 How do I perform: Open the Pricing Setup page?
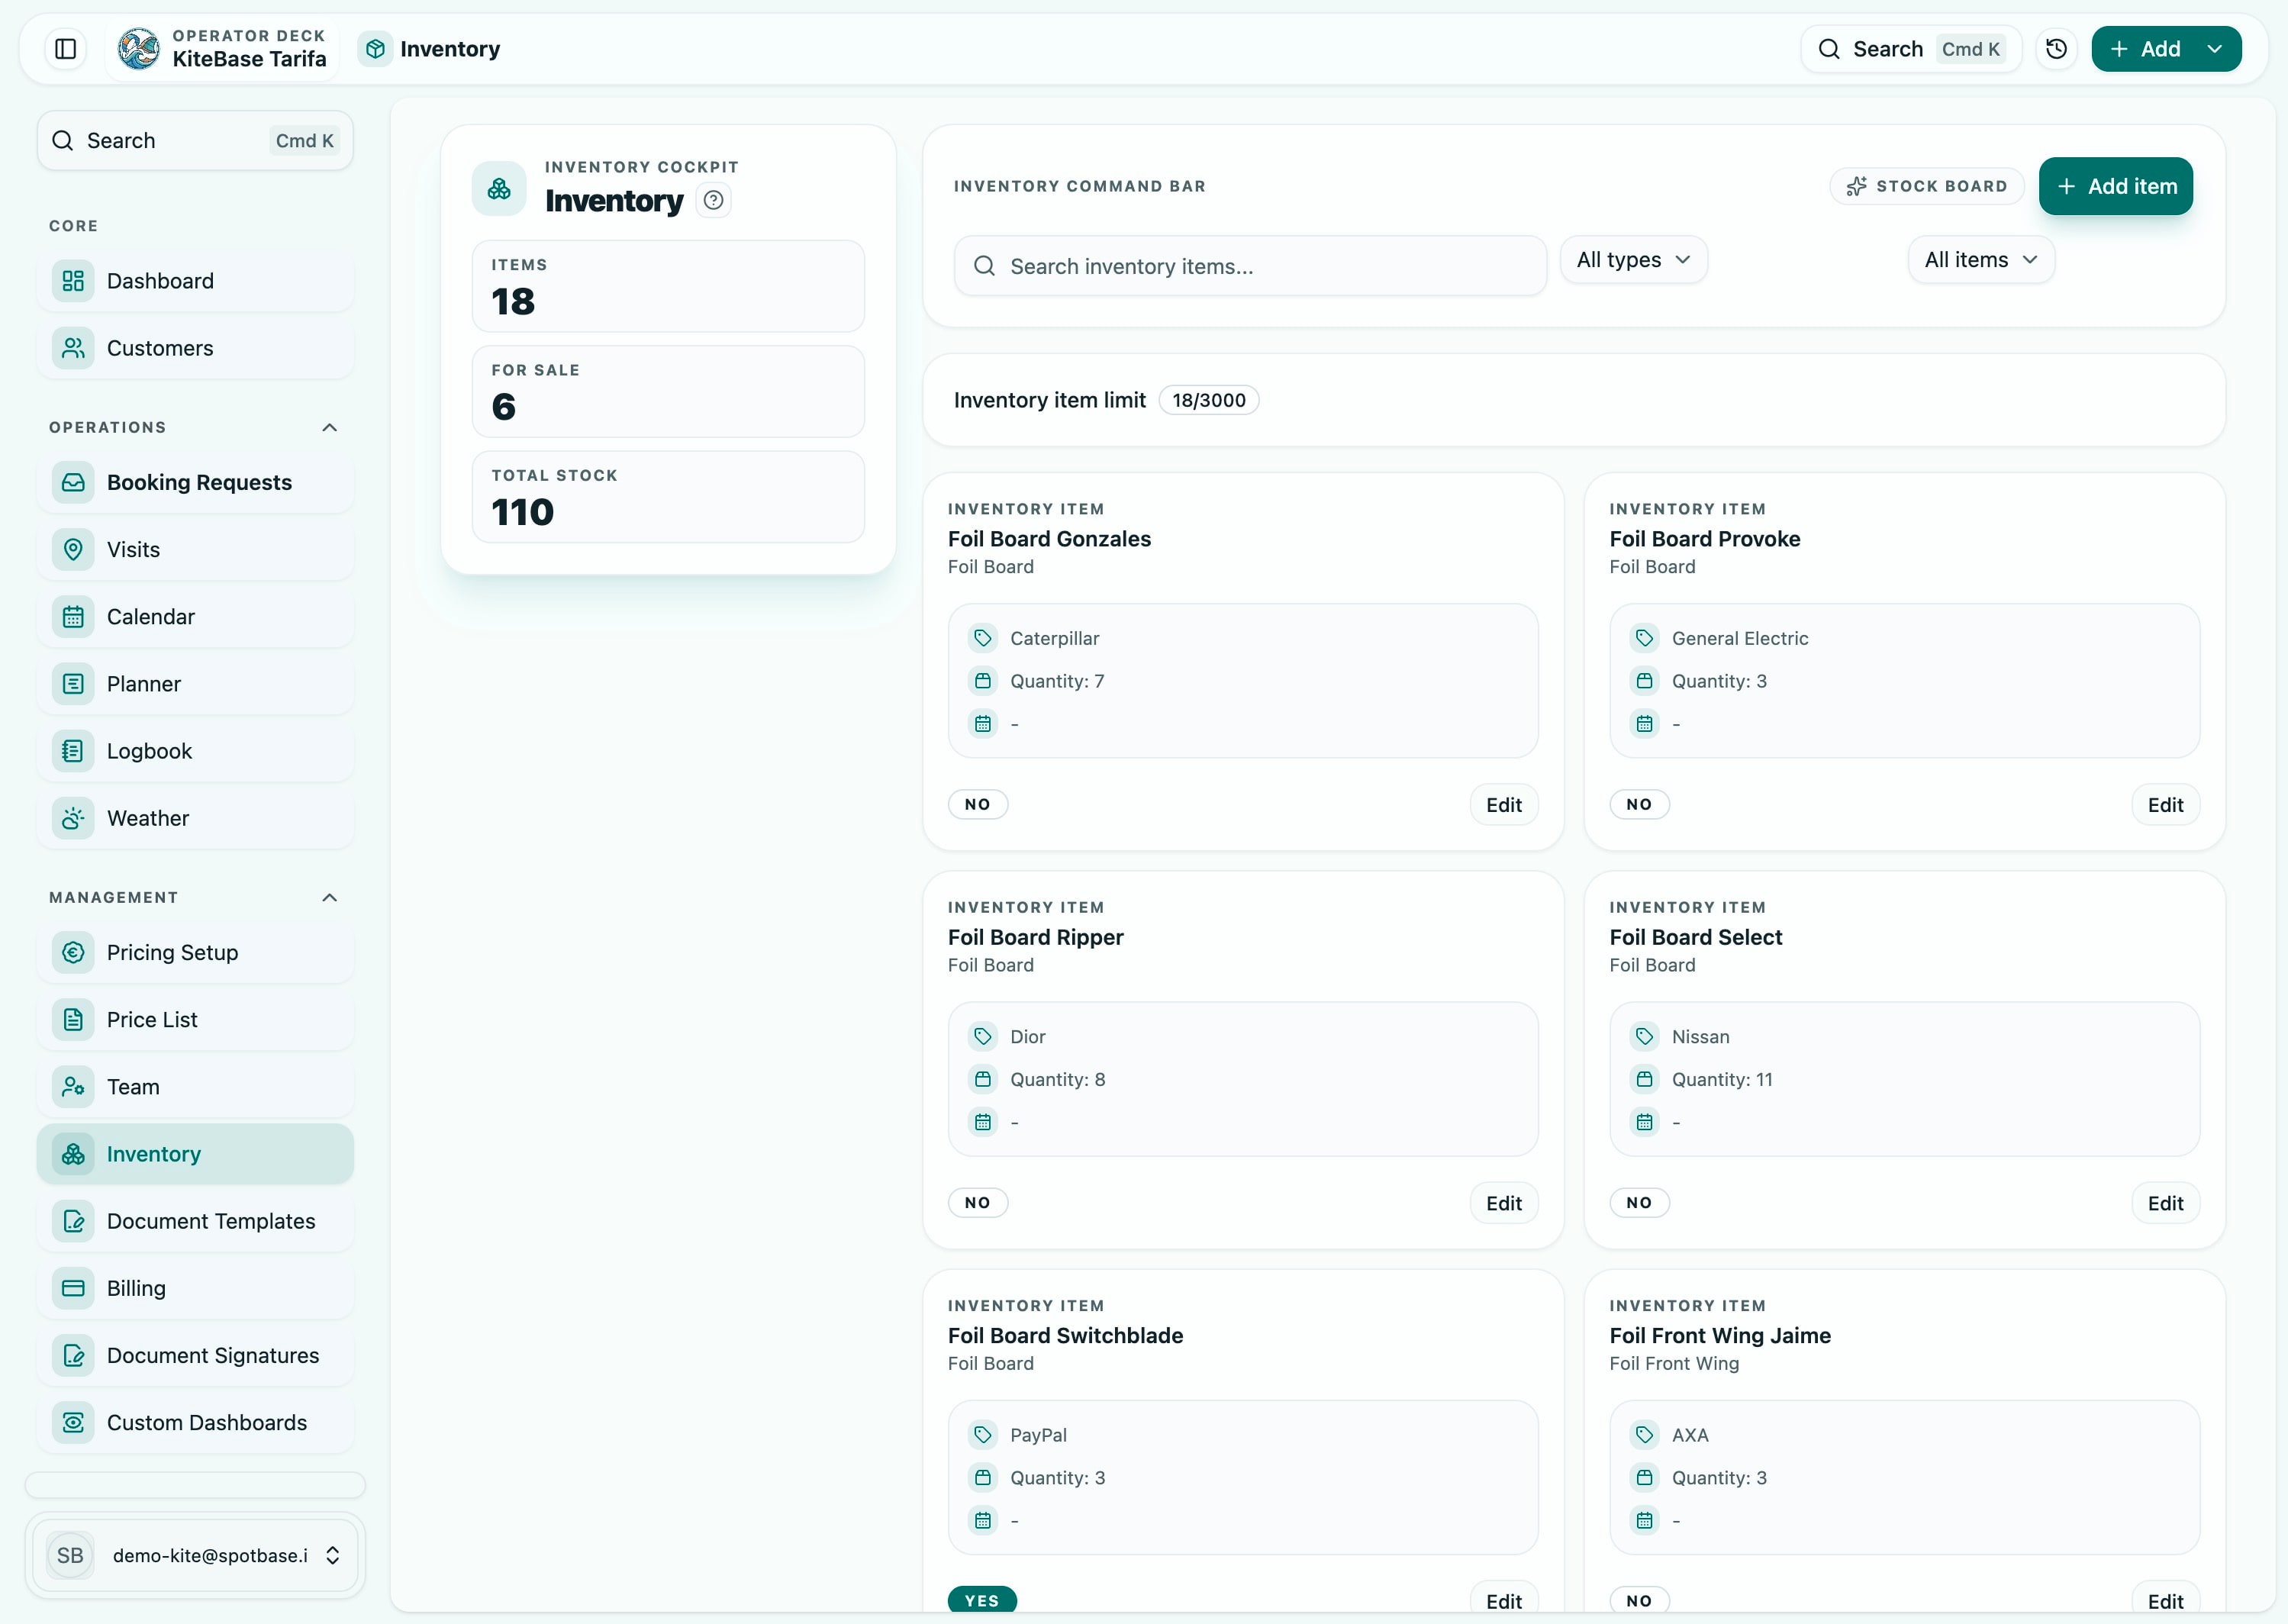[x=172, y=952]
